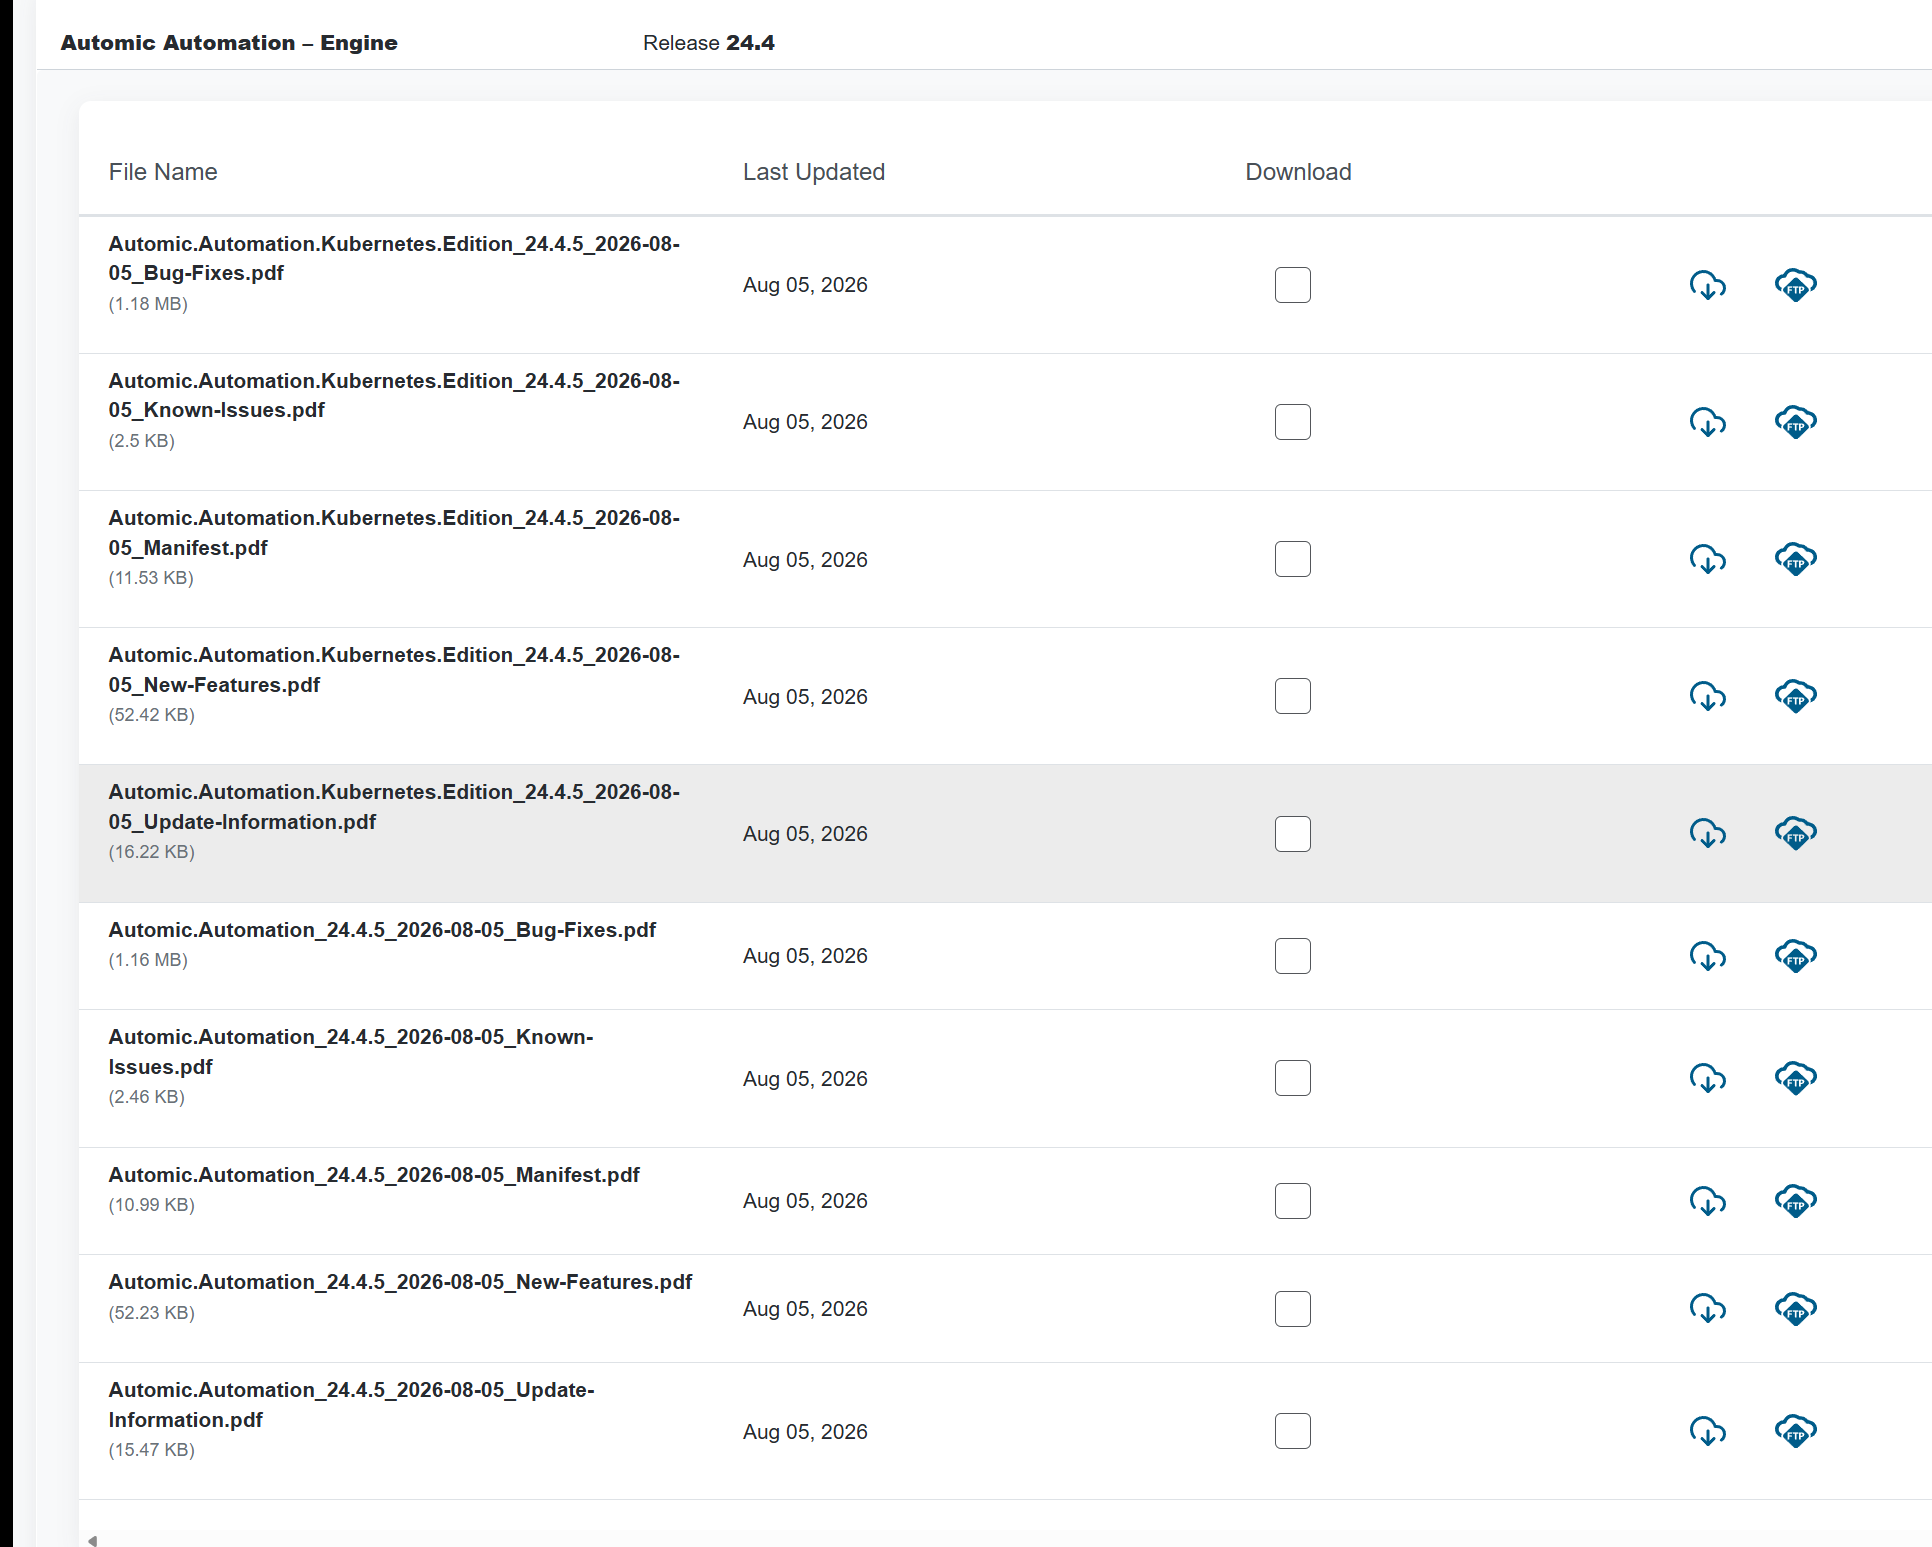
Task: Open Kubernetes Edition Bug-Fixes.pdf file name
Action: point(394,258)
